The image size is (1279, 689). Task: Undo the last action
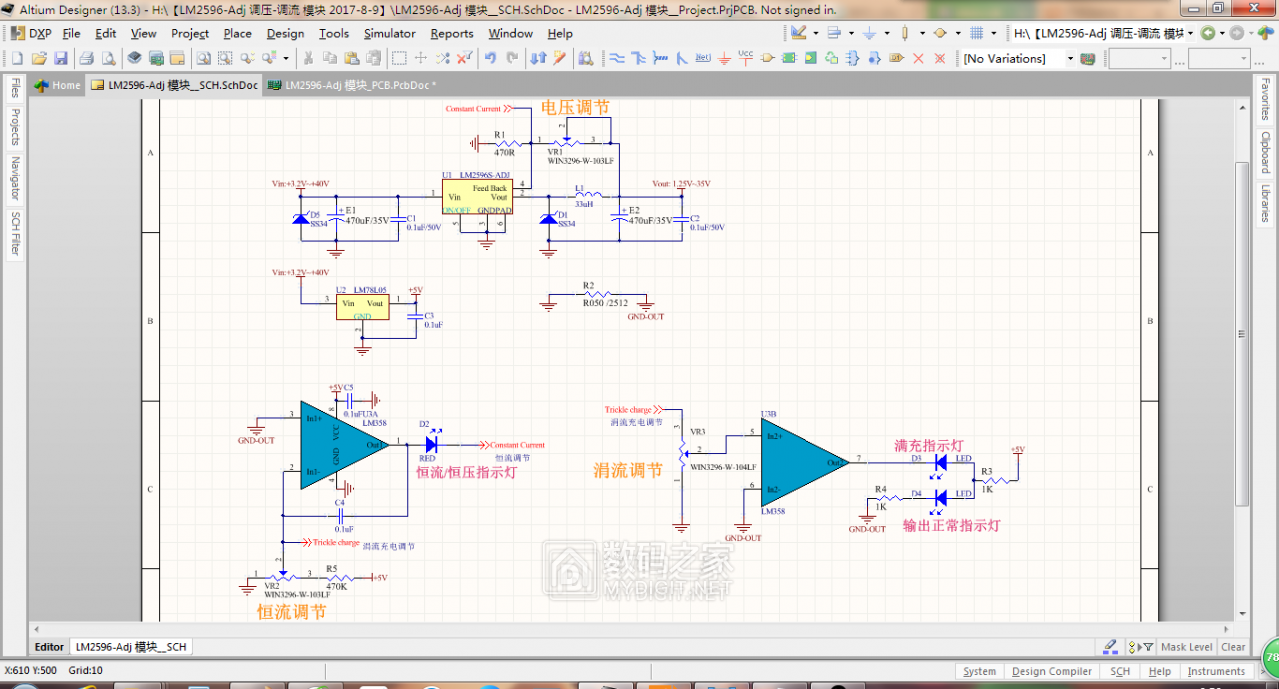(x=490, y=59)
